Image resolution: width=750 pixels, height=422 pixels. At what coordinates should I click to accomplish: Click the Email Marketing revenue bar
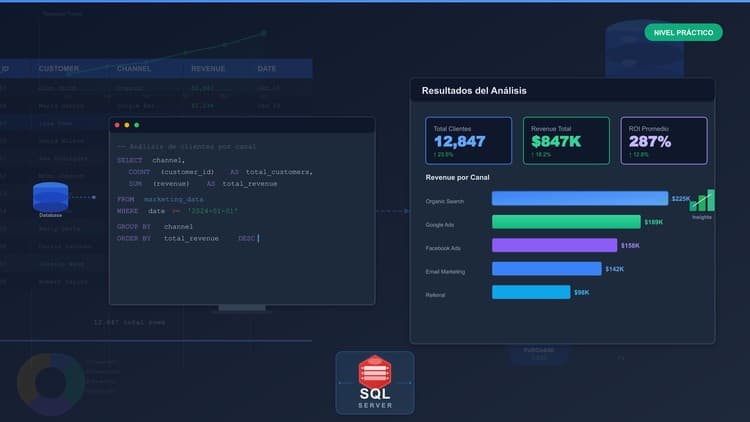click(x=546, y=268)
